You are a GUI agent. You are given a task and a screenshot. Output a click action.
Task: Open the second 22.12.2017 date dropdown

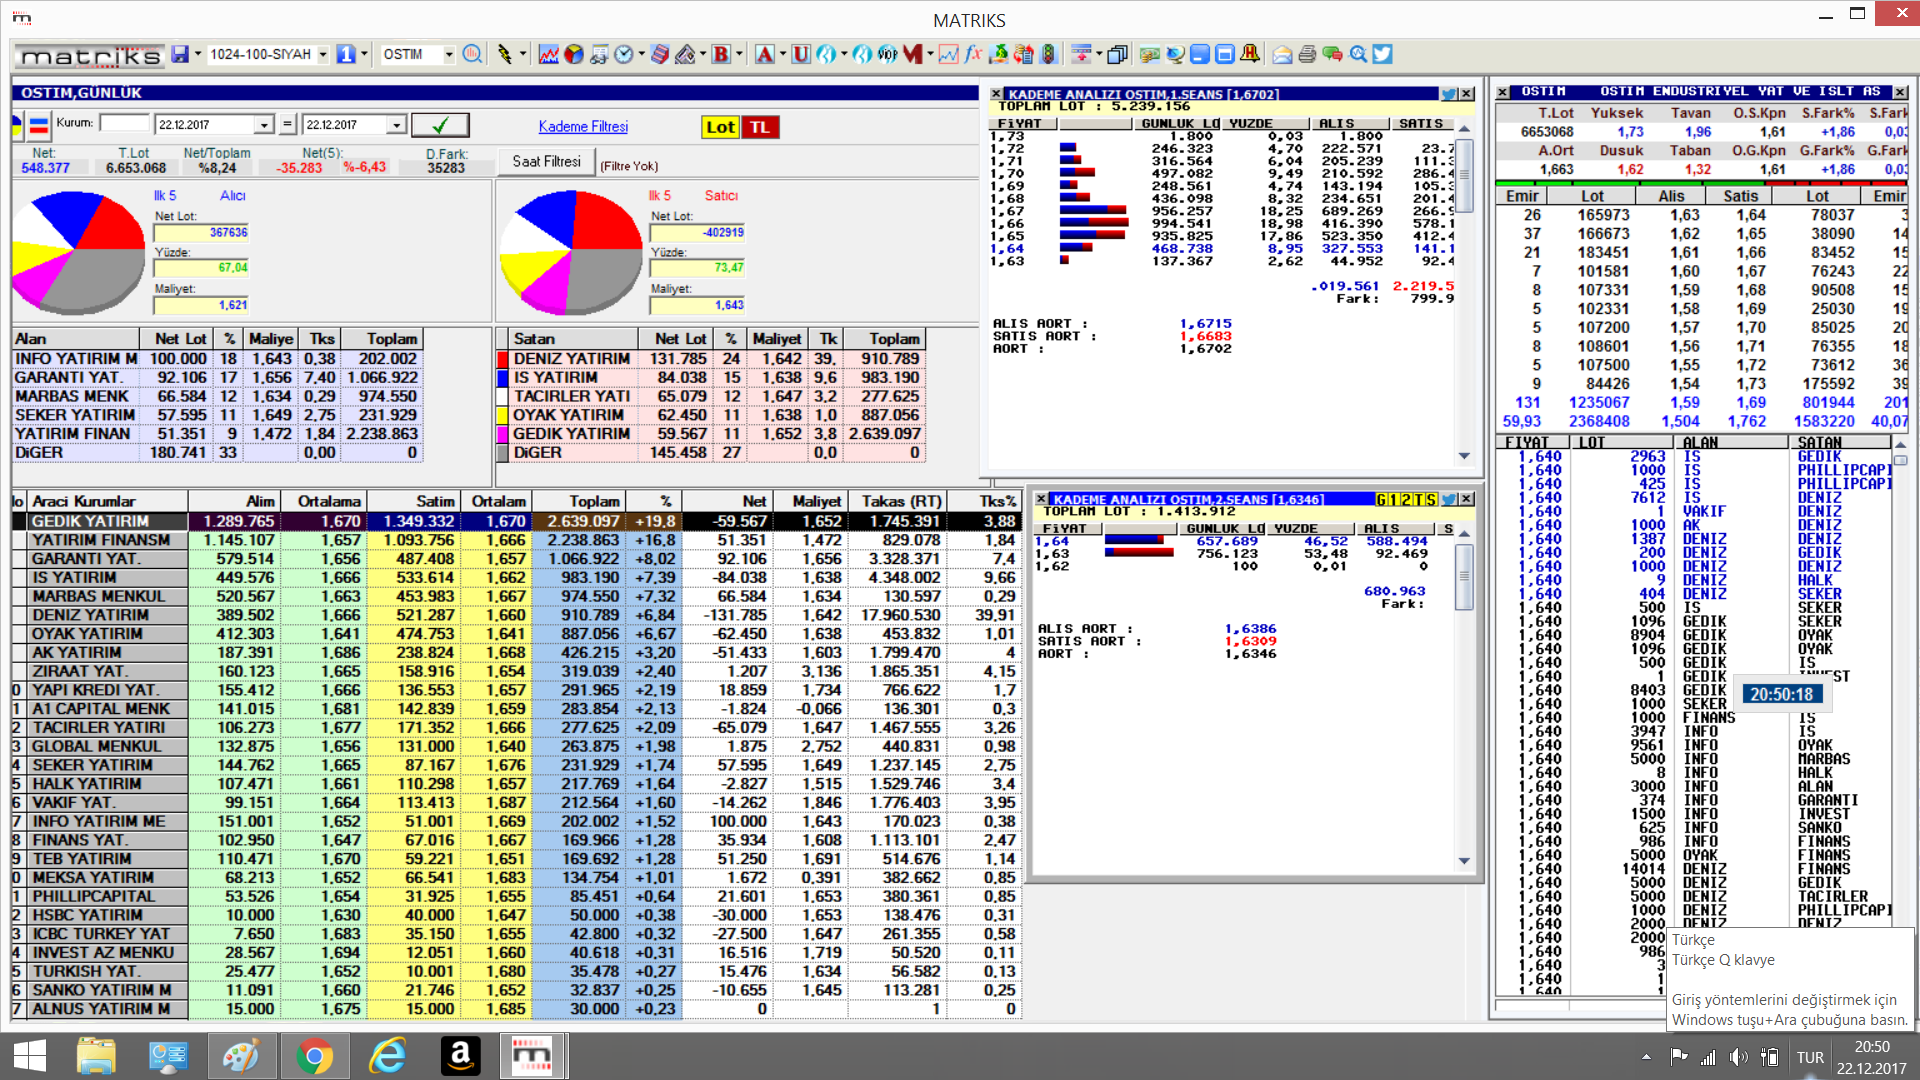396,125
